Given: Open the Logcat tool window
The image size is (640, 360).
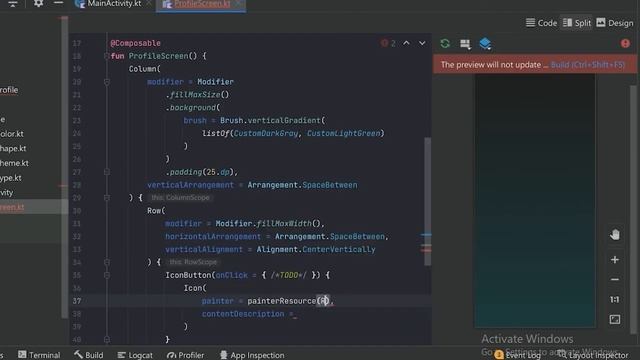Looking at the screenshot, I should [135, 355].
